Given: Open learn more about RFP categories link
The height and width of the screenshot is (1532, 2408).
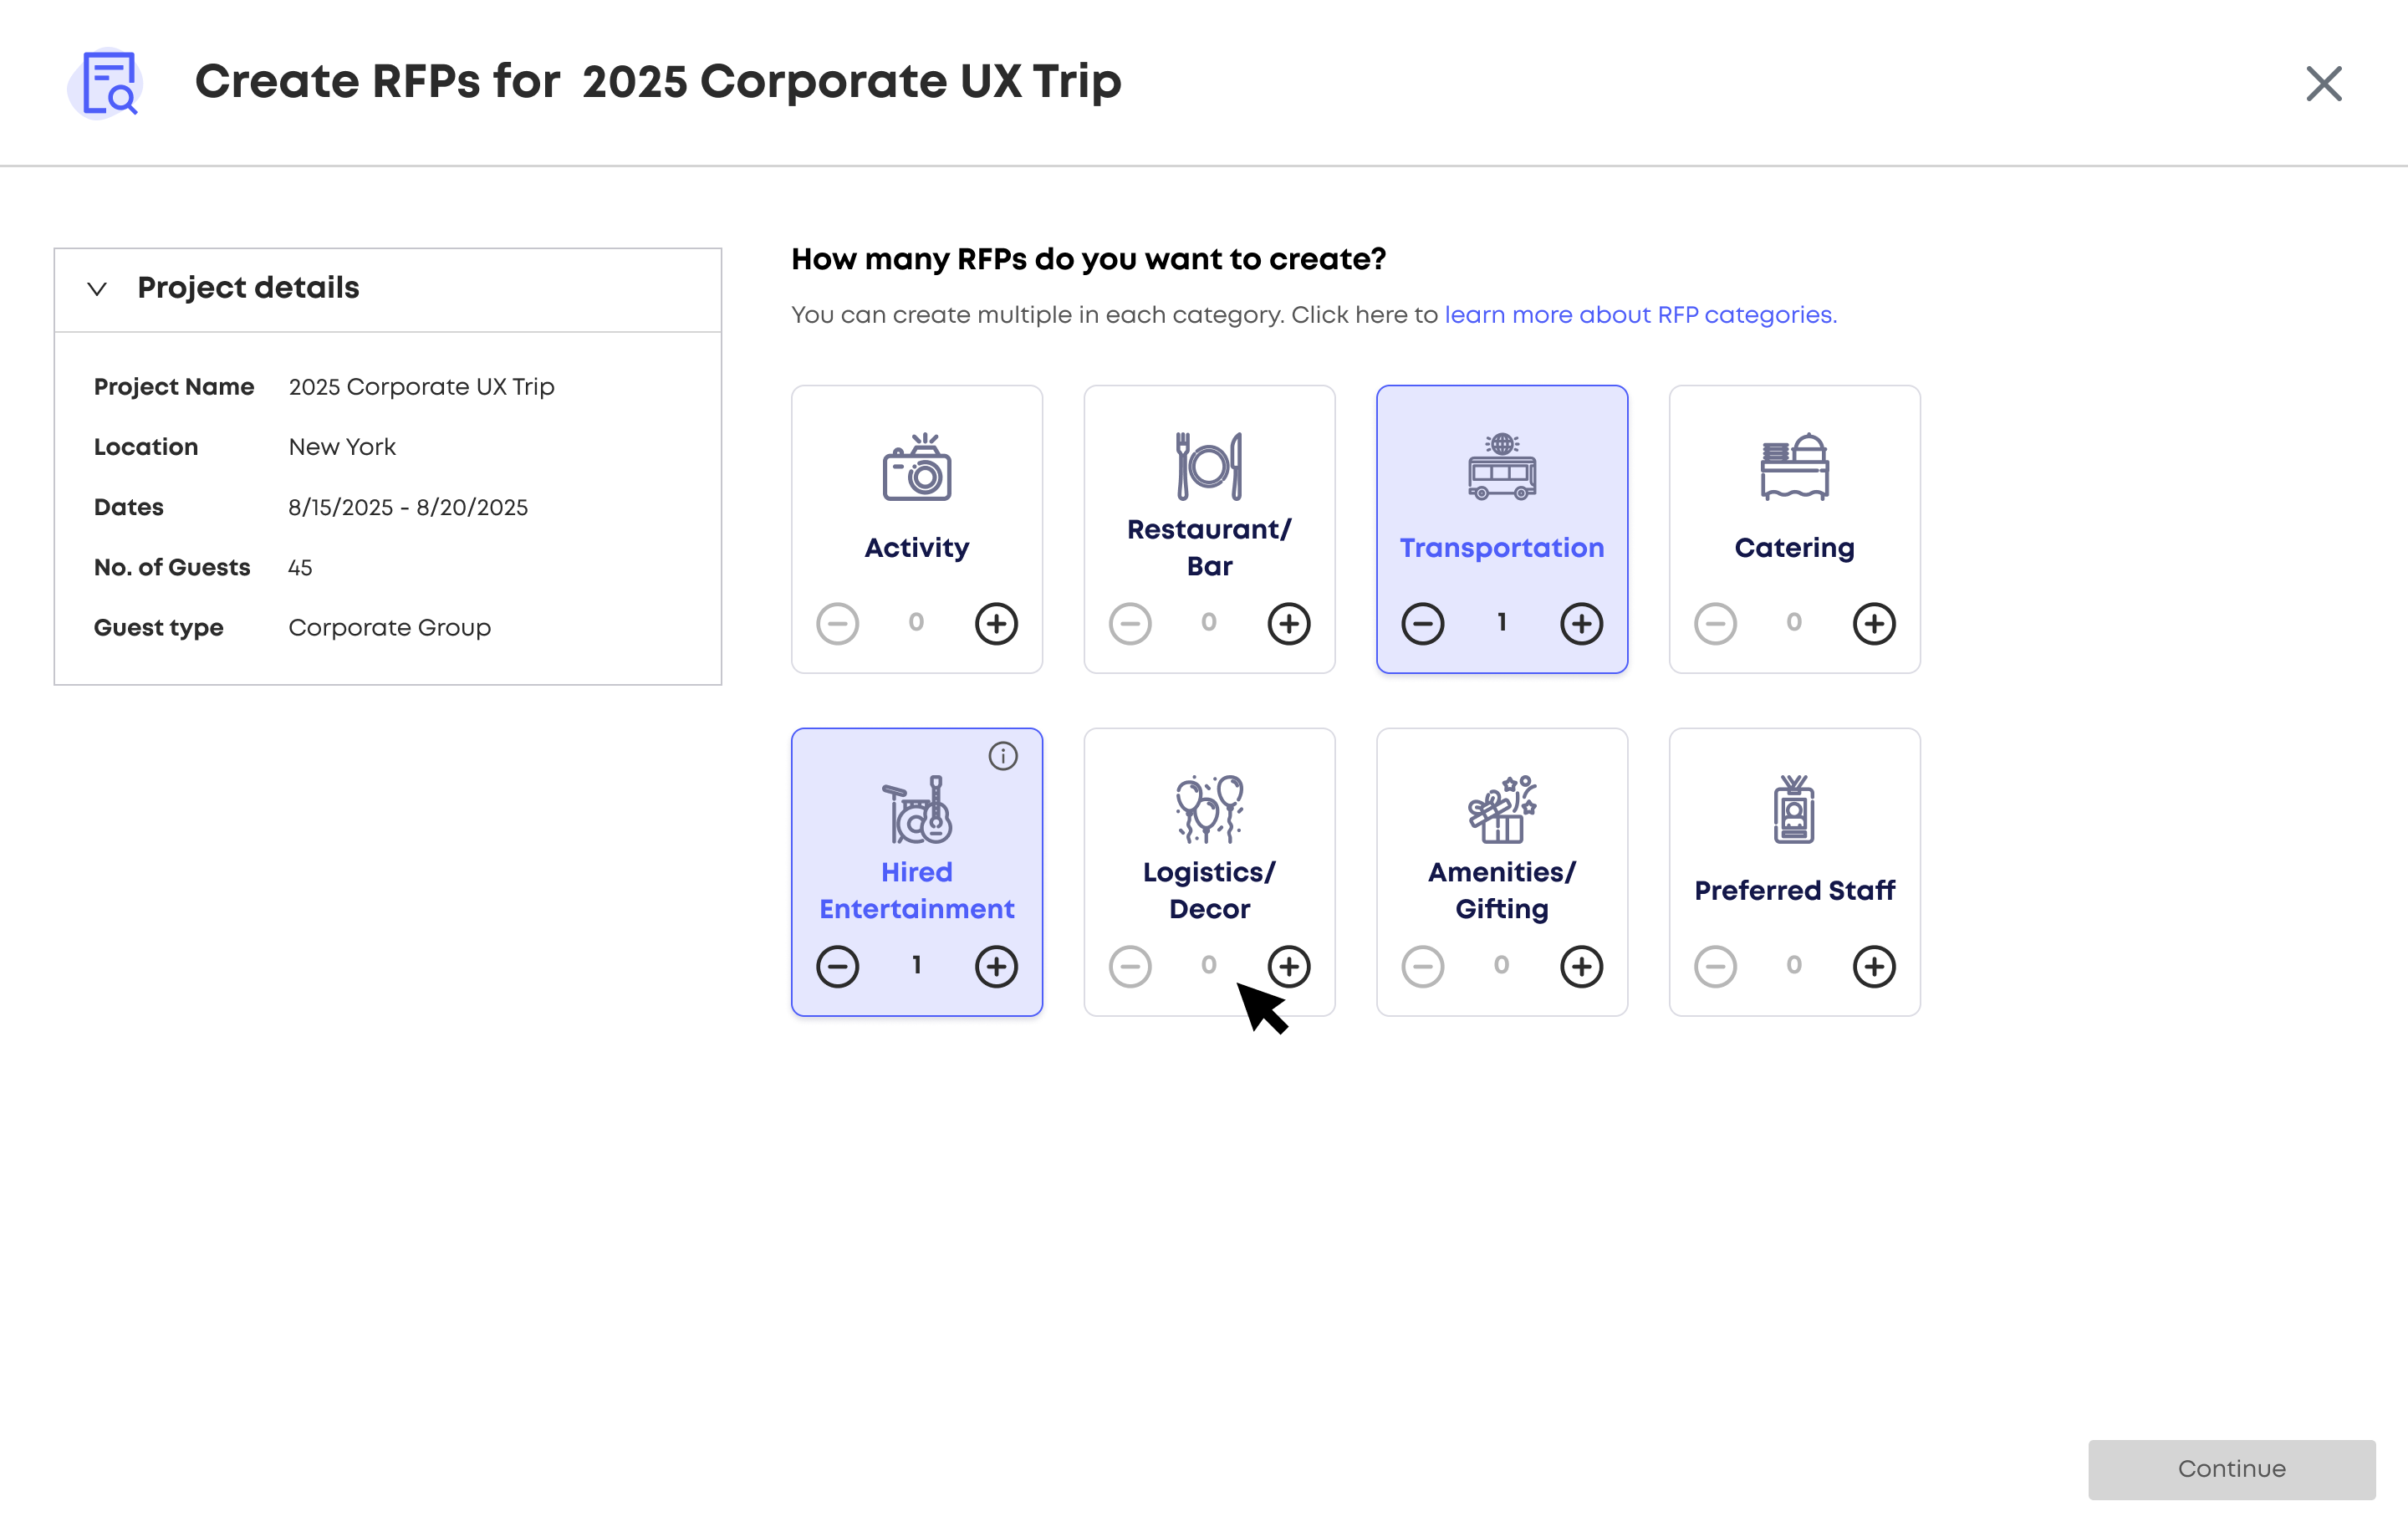Looking at the screenshot, I should (1640, 315).
